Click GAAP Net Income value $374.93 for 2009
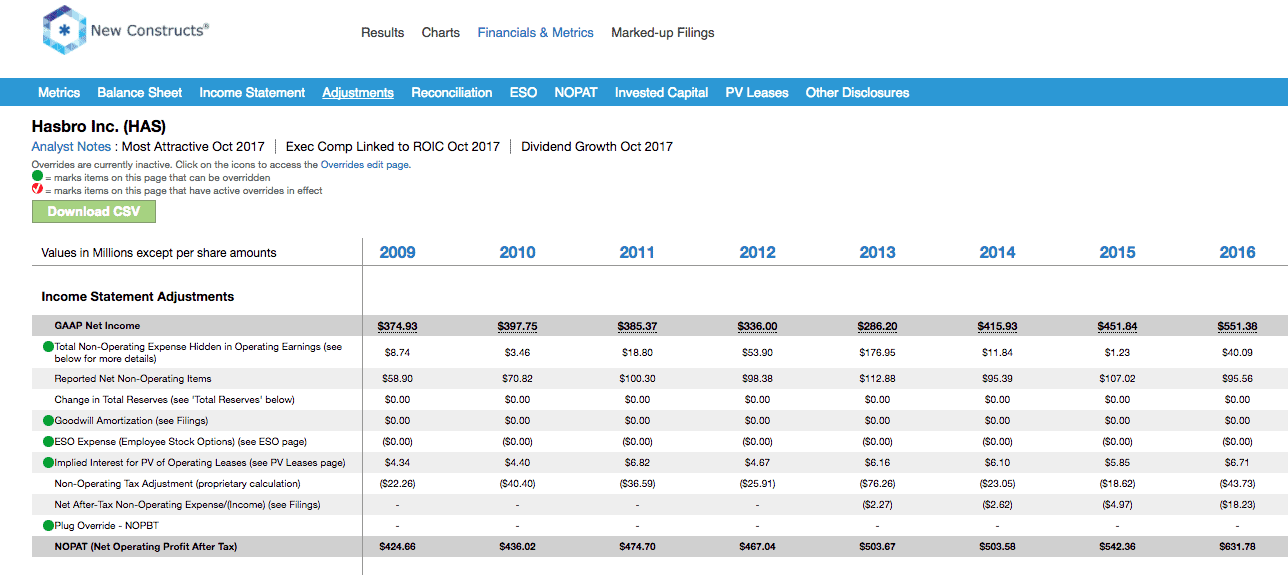Viewport: 1288px width, 575px height. pyautogui.click(x=398, y=326)
